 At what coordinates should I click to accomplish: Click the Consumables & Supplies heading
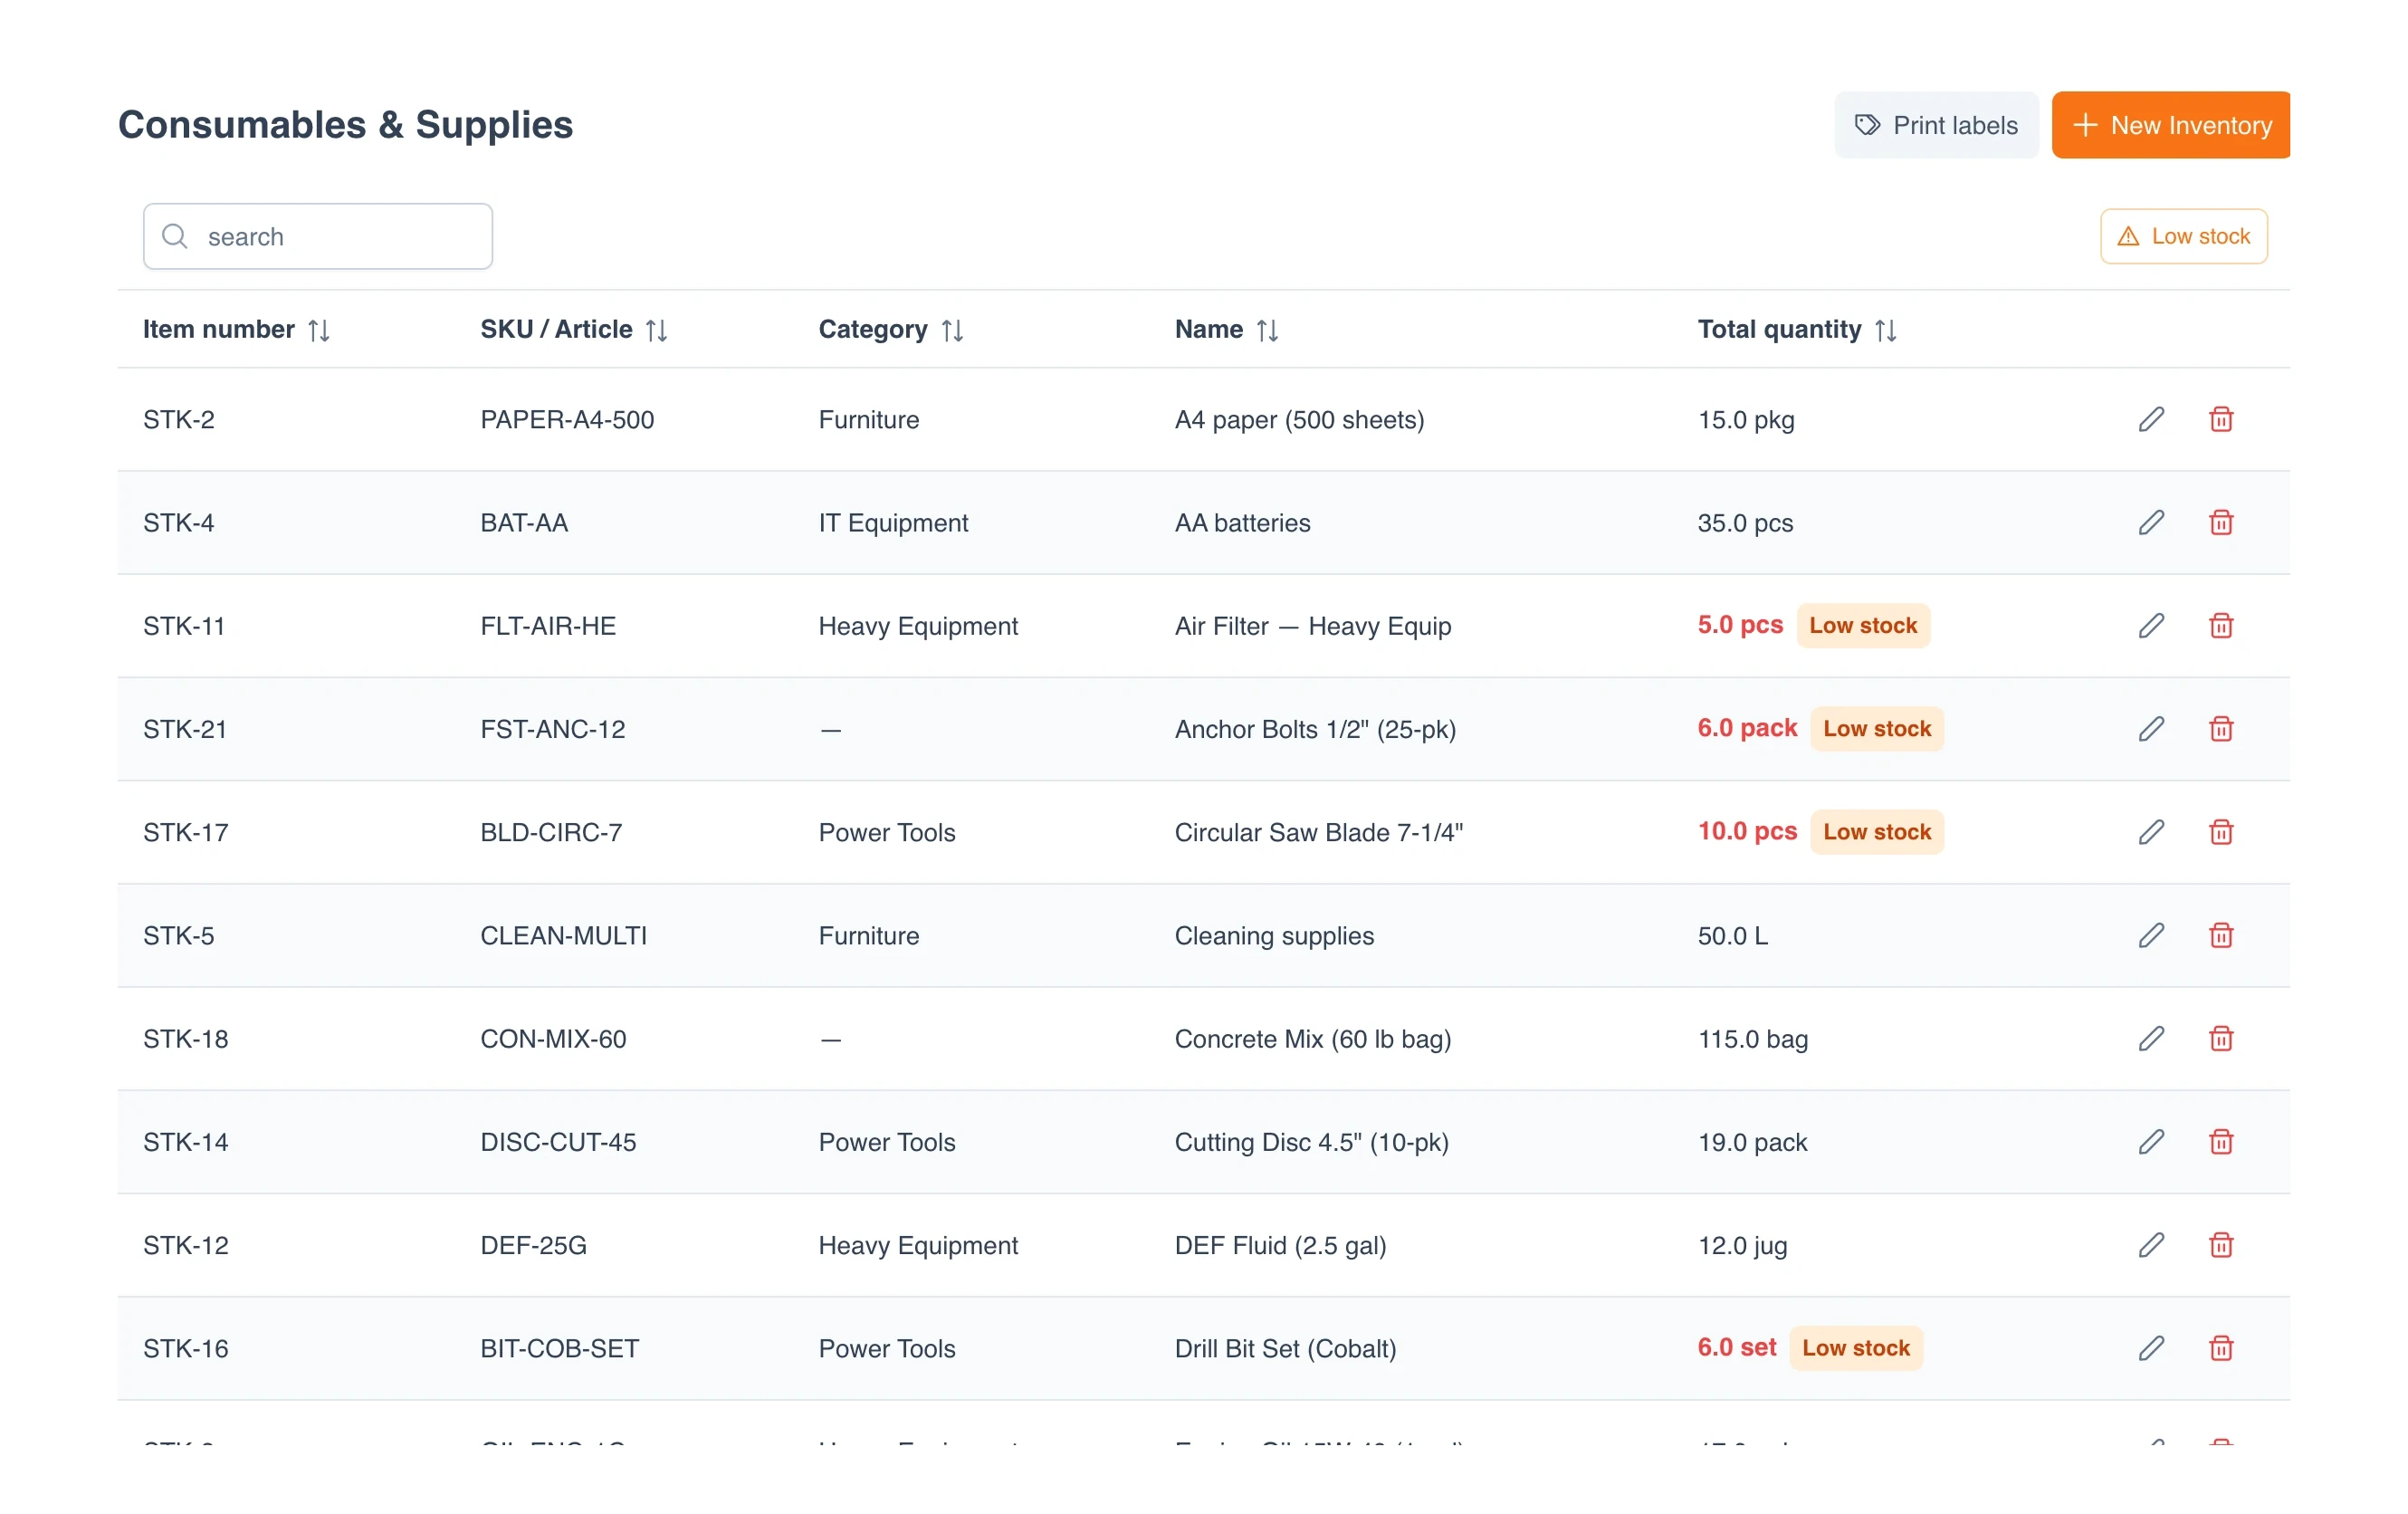coord(345,125)
